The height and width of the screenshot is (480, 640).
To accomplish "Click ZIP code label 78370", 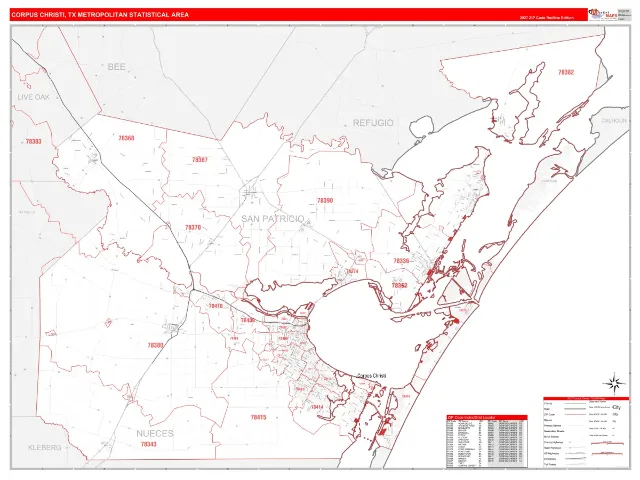I will [x=193, y=227].
